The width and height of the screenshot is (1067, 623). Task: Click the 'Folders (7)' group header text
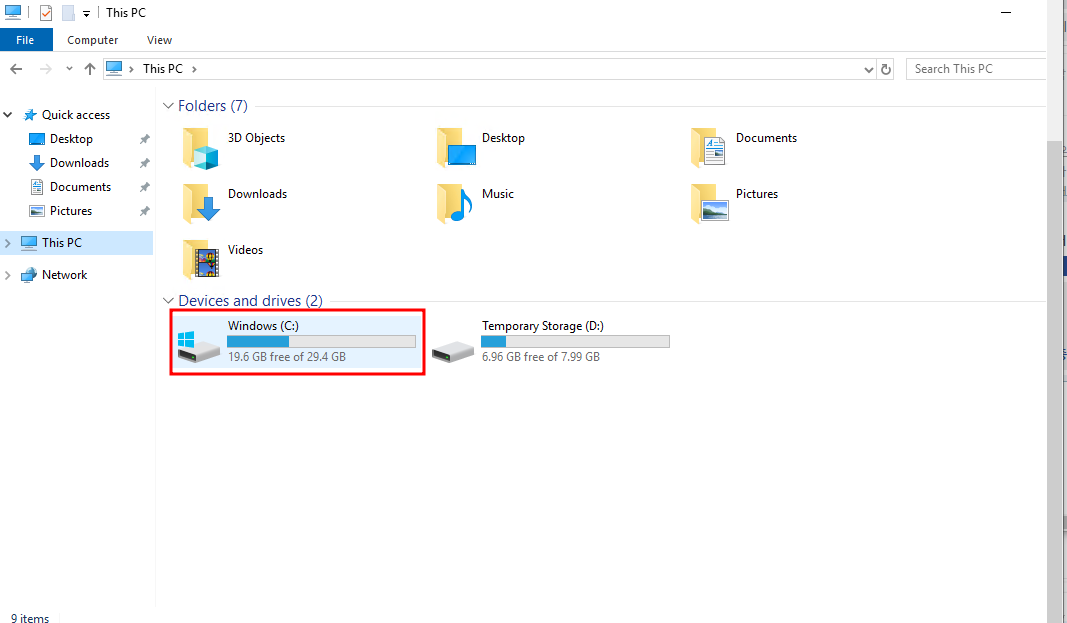click(213, 106)
